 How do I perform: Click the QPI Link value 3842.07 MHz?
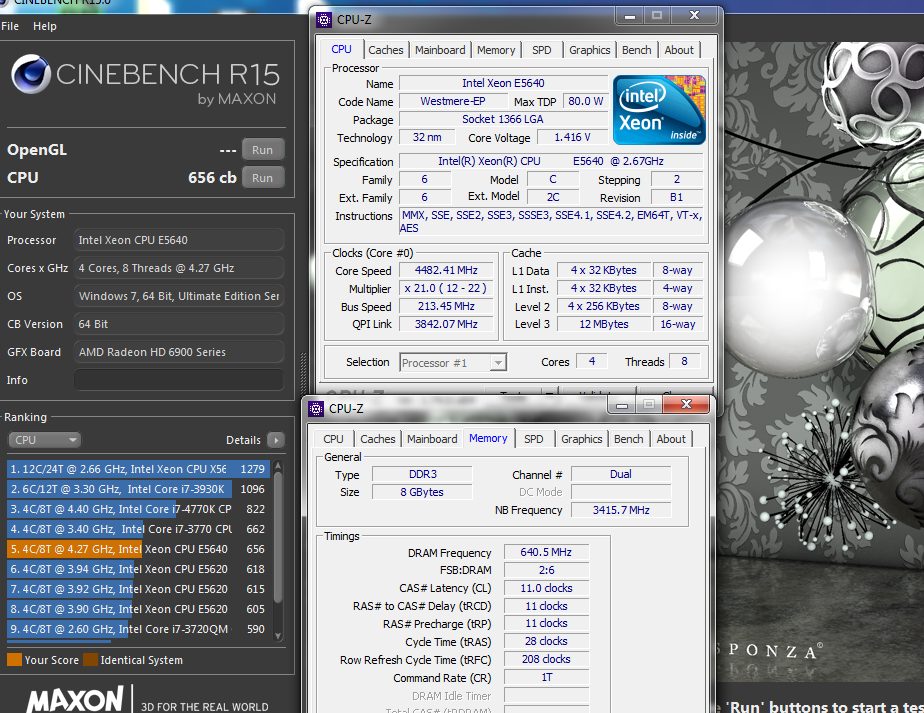point(446,324)
